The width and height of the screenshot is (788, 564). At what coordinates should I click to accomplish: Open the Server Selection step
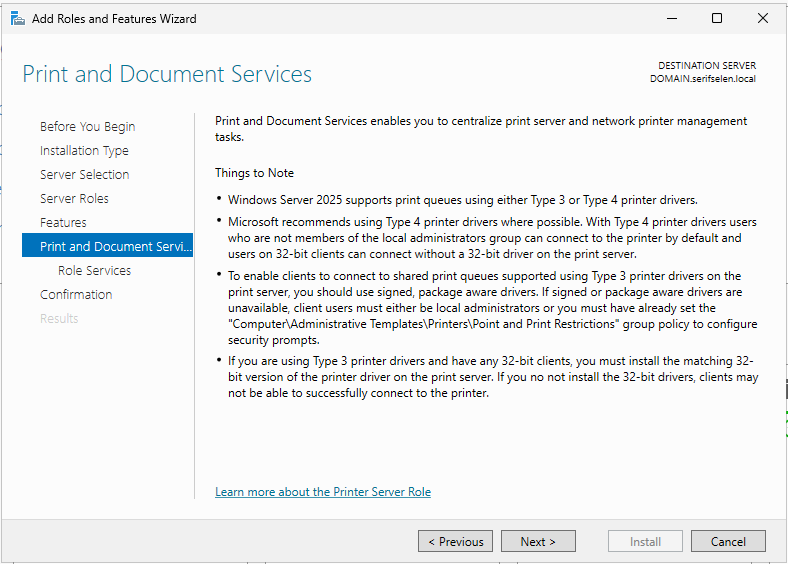(84, 175)
